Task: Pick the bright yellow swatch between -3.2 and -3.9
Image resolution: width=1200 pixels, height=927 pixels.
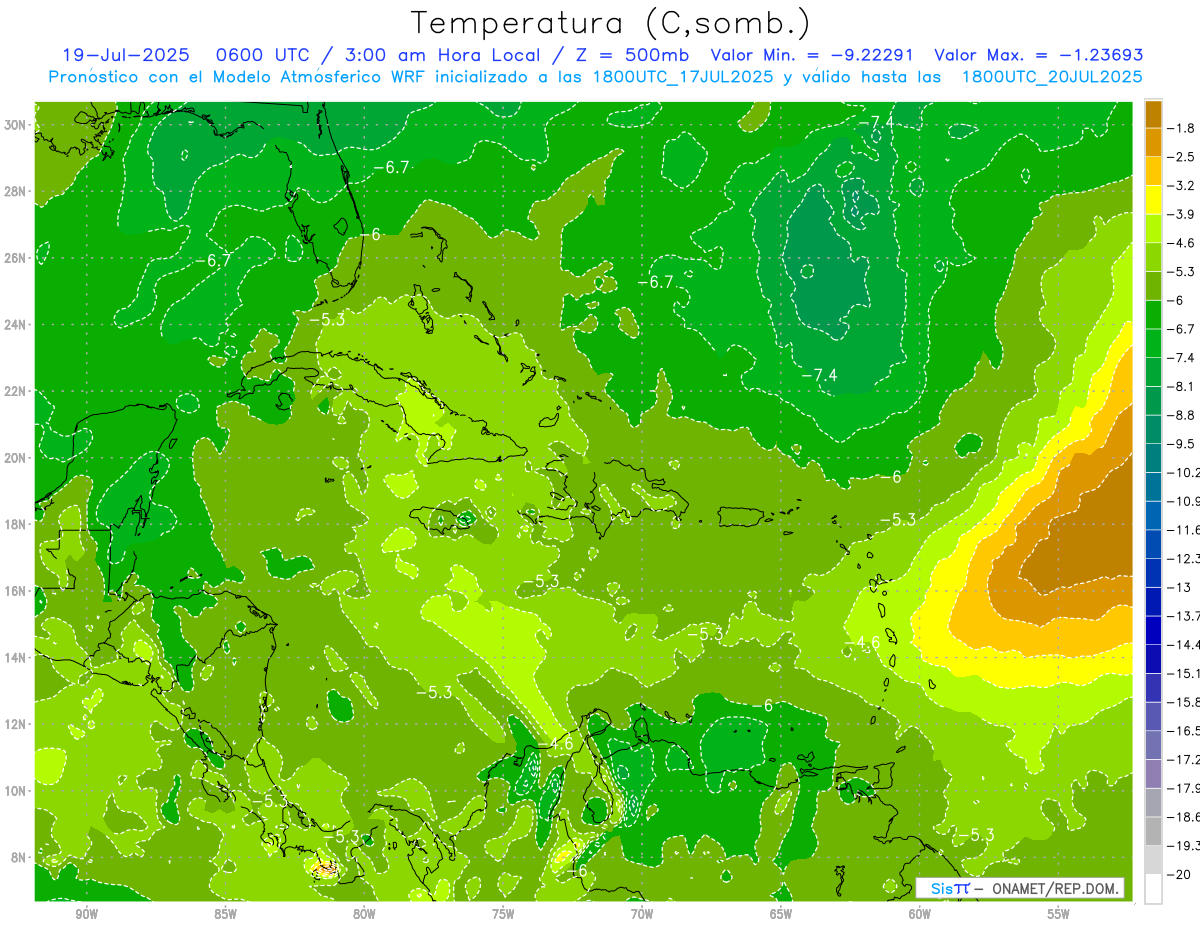Action: click(x=1153, y=200)
